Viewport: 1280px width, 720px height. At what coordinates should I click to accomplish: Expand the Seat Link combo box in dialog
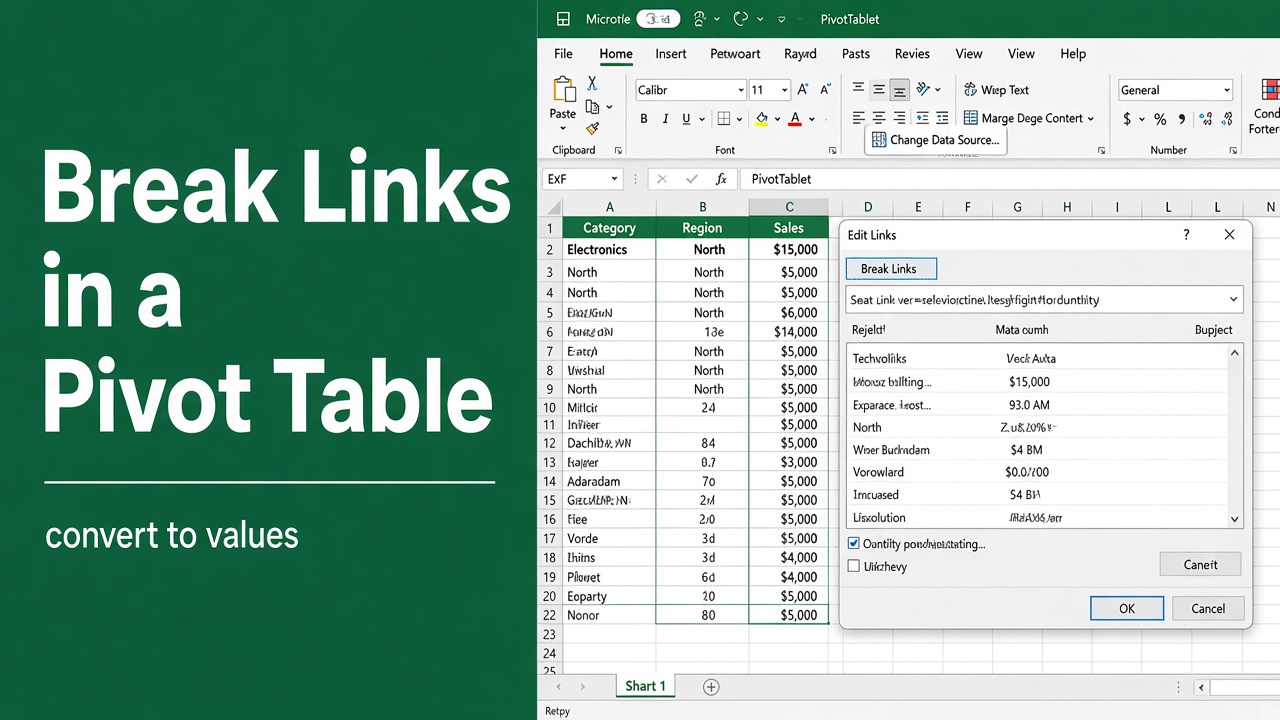click(1233, 300)
